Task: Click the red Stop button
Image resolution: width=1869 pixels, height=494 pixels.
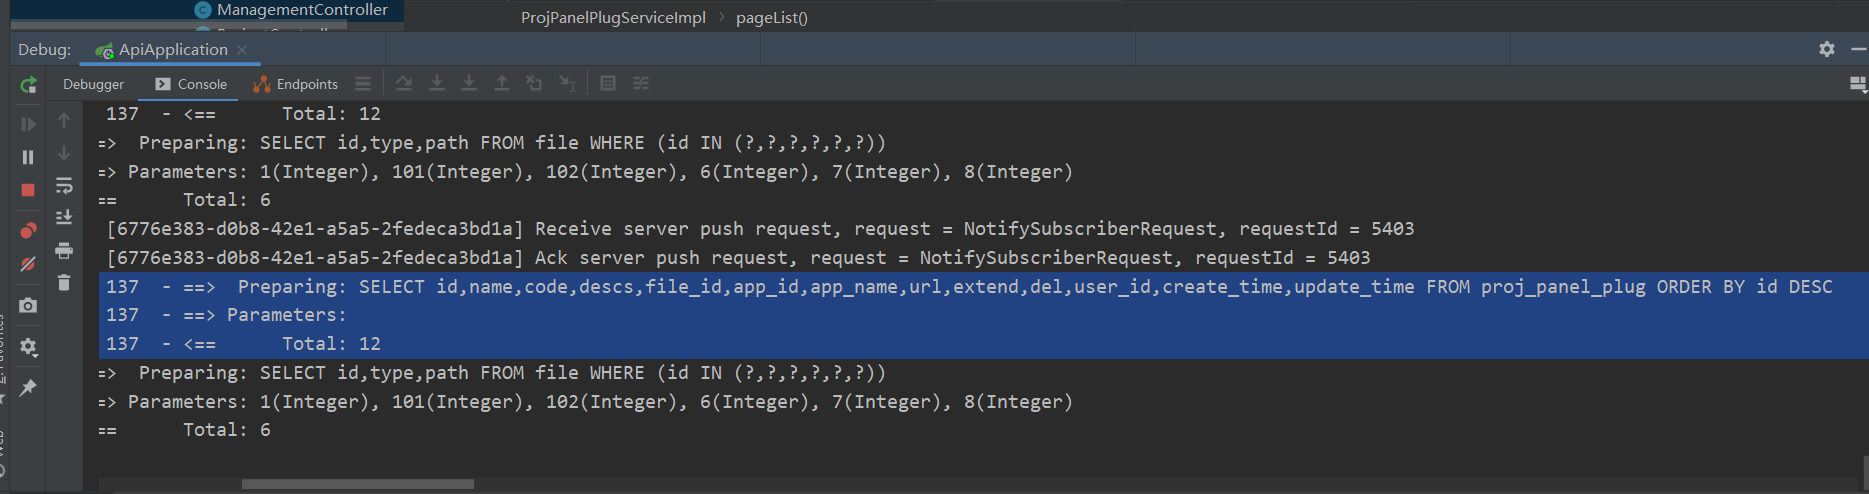Action: (x=28, y=190)
